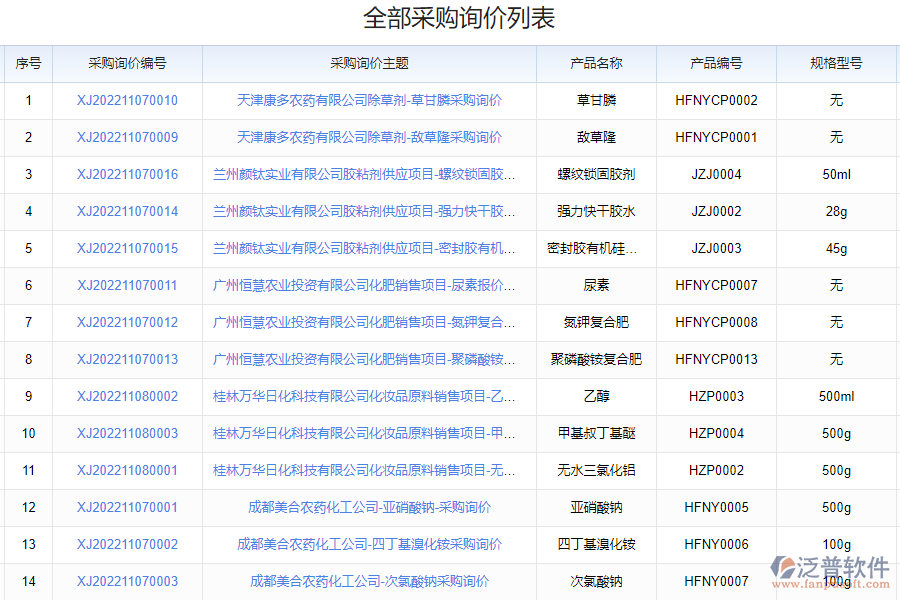900x600 pixels.
Task: Click the 规格型号 column header
Action: point(836,62)
